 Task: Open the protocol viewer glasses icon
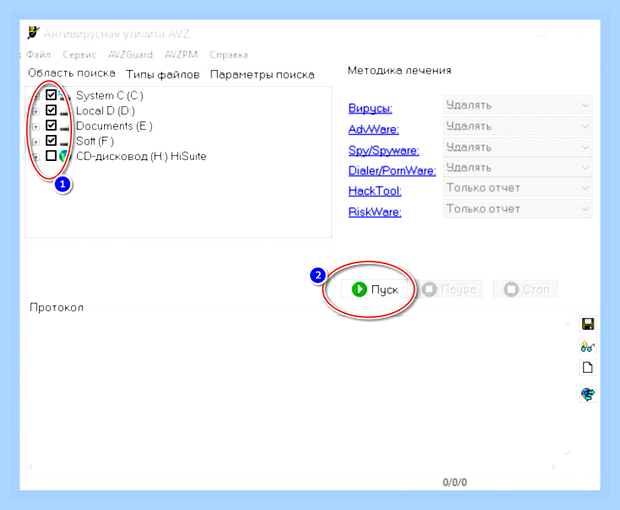(x=588, y=346)
